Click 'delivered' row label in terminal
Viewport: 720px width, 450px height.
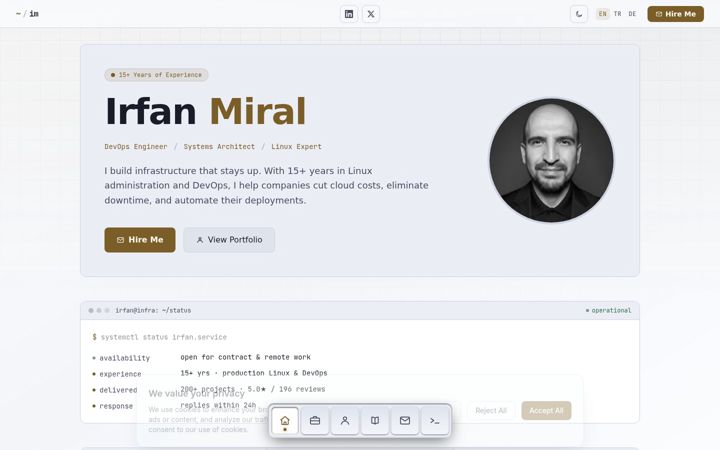[118, 390]
